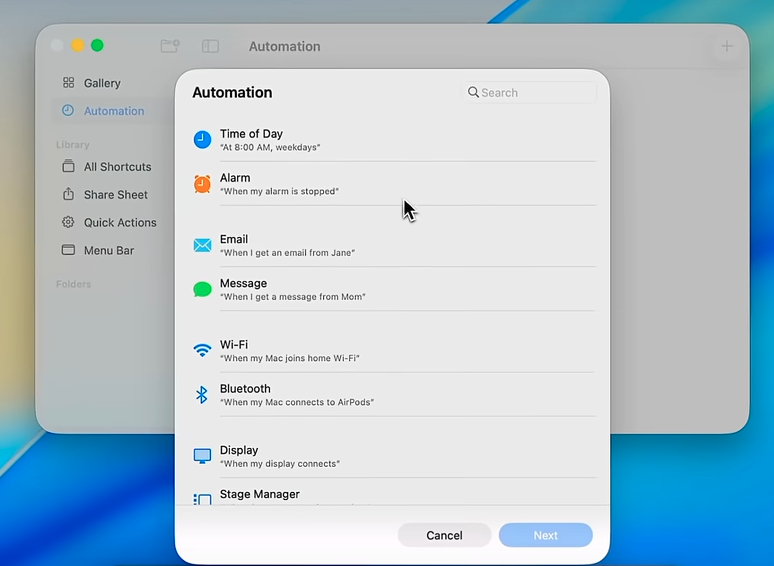Click the Automation window title
Viewport: 774px width, 566px height.
pyautogui.click(x=284, y=46)
